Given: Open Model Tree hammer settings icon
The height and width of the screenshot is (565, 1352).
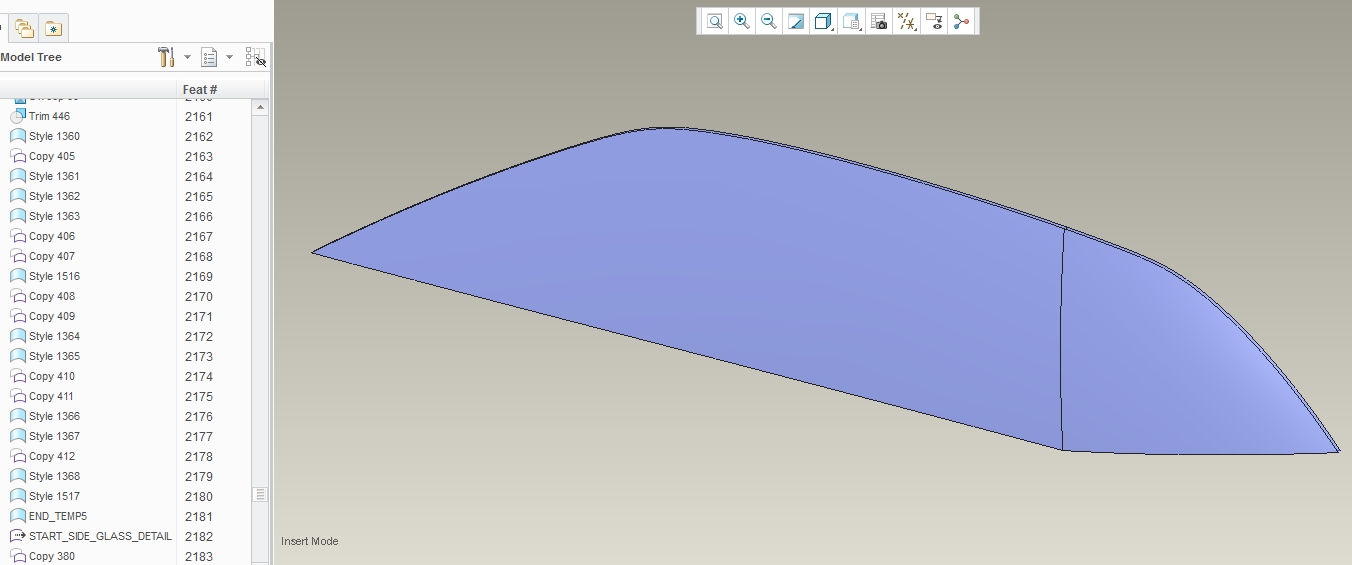Looking at the screenshot, I should (166, 57).
